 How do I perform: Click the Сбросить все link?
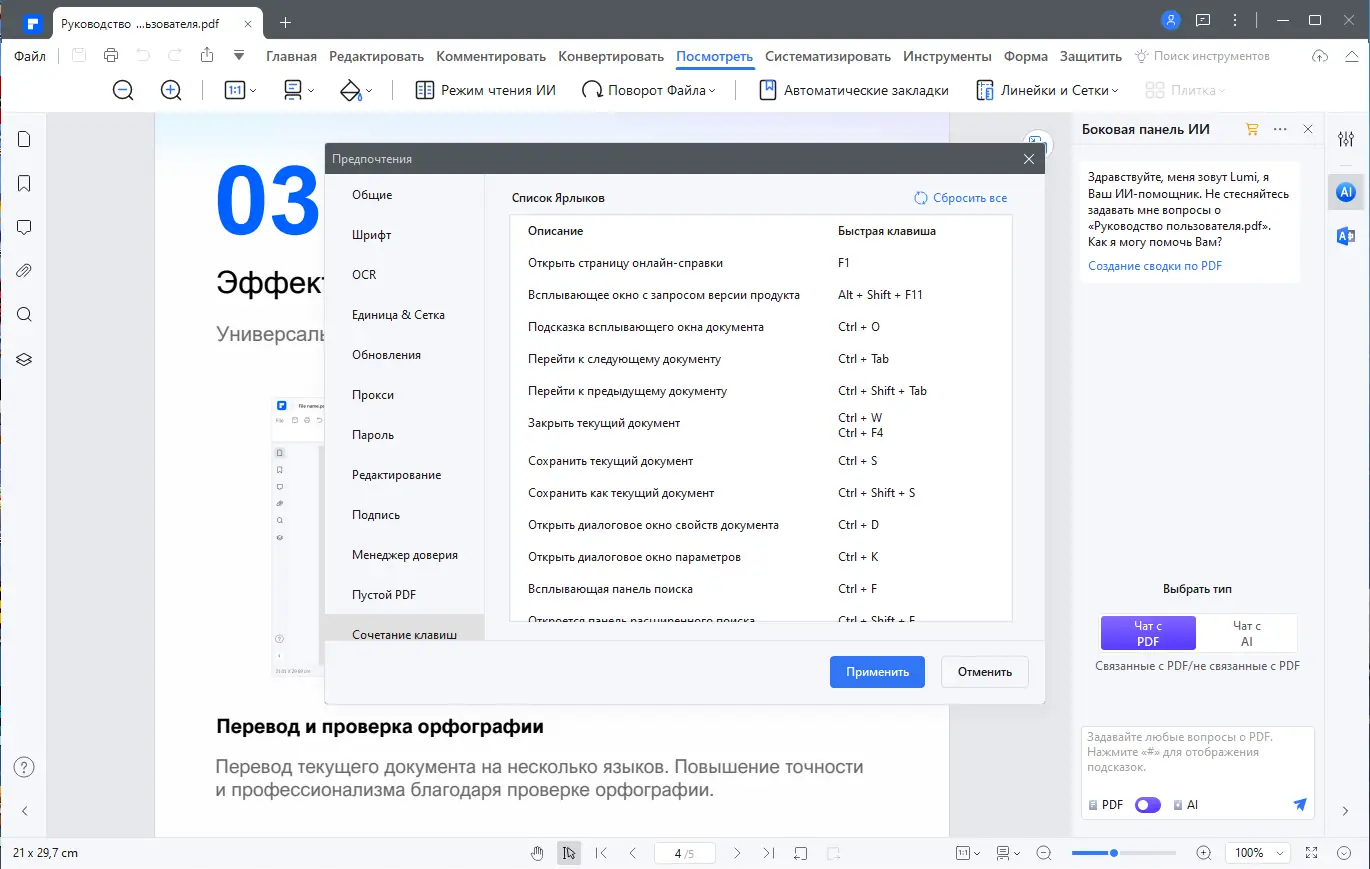point(959,197)
